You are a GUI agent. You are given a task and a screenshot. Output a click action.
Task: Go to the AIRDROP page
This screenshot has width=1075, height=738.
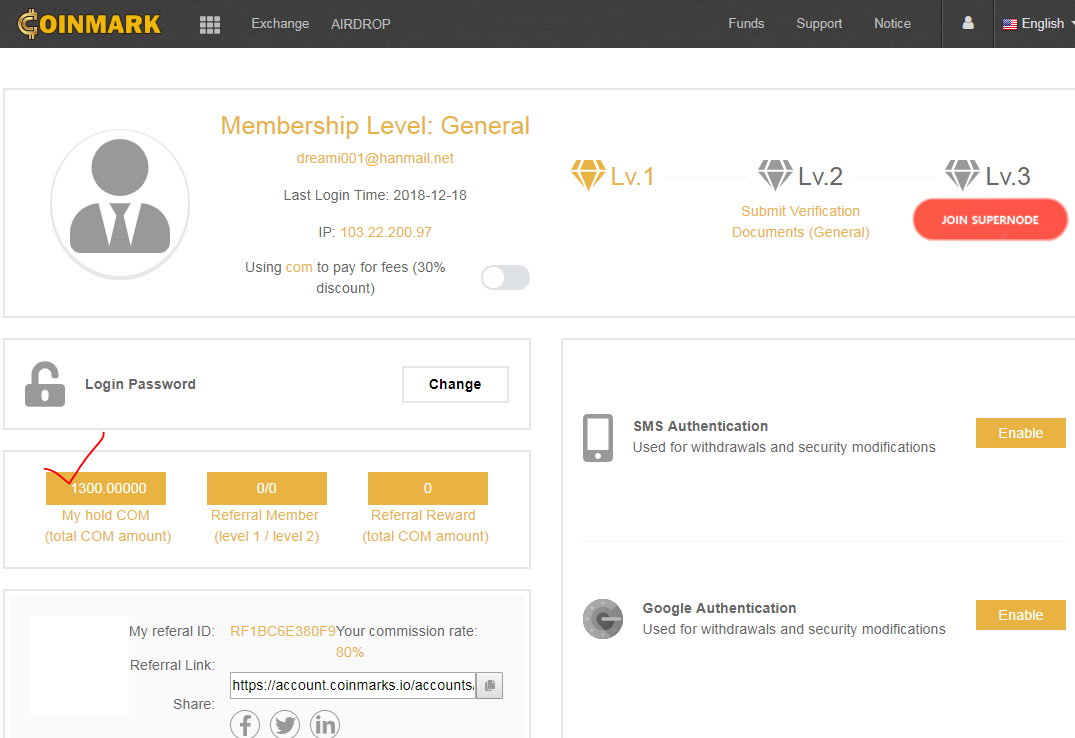(361, 24)
